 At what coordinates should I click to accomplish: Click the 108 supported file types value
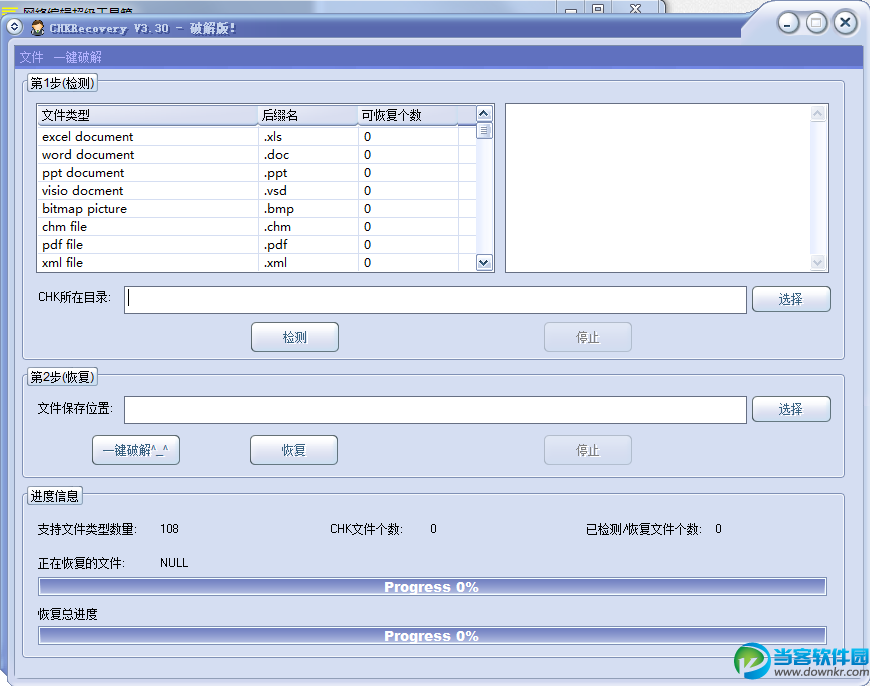[169, 529]
